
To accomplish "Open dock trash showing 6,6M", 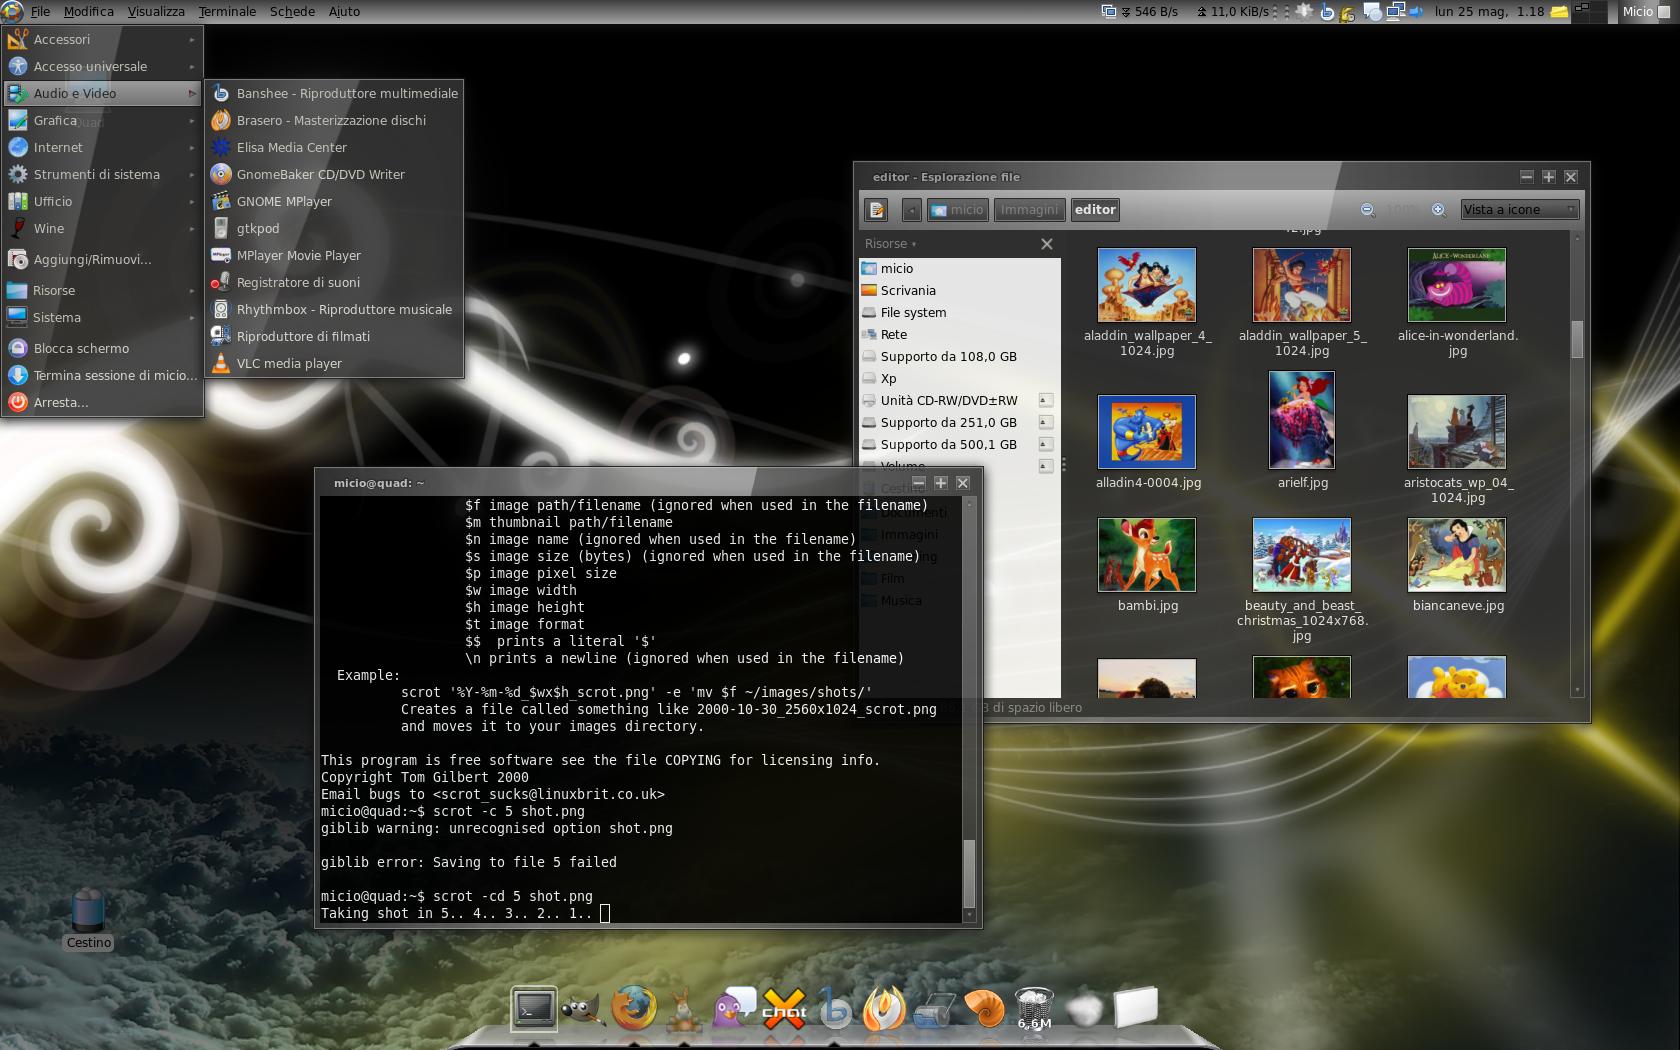I will click(1034, 1008).
